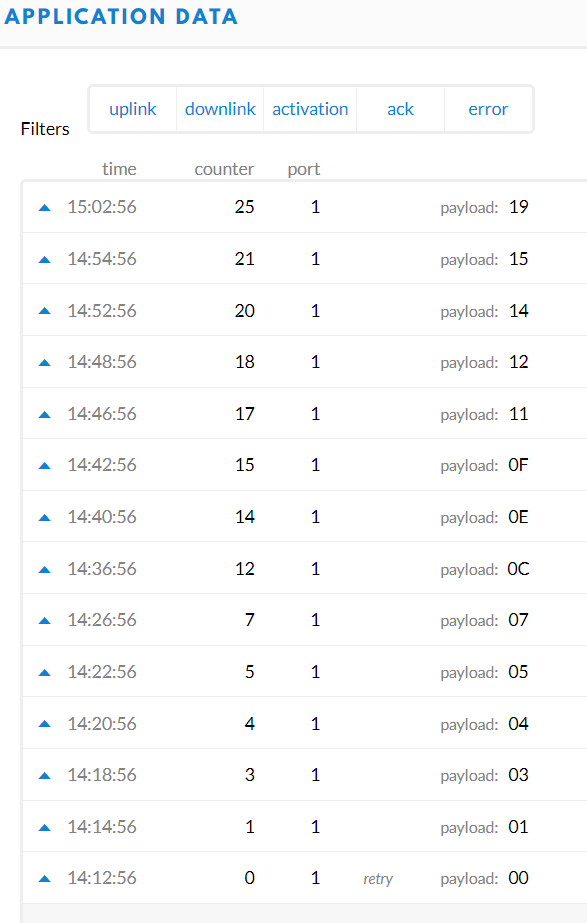Click uplink arrow icon for 14:54:56 entry
Image resolution: width=587 pixels, height=923 pixels.
(x=44, y=260)
